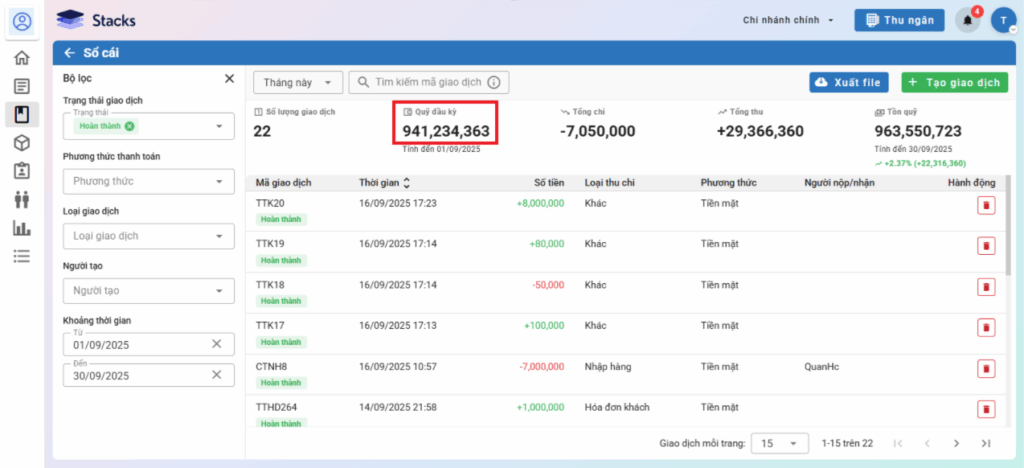Screen dimensions: 1024x468
Task: Delete transaction TTK20 with trash icon
Action: click(985, 204)
